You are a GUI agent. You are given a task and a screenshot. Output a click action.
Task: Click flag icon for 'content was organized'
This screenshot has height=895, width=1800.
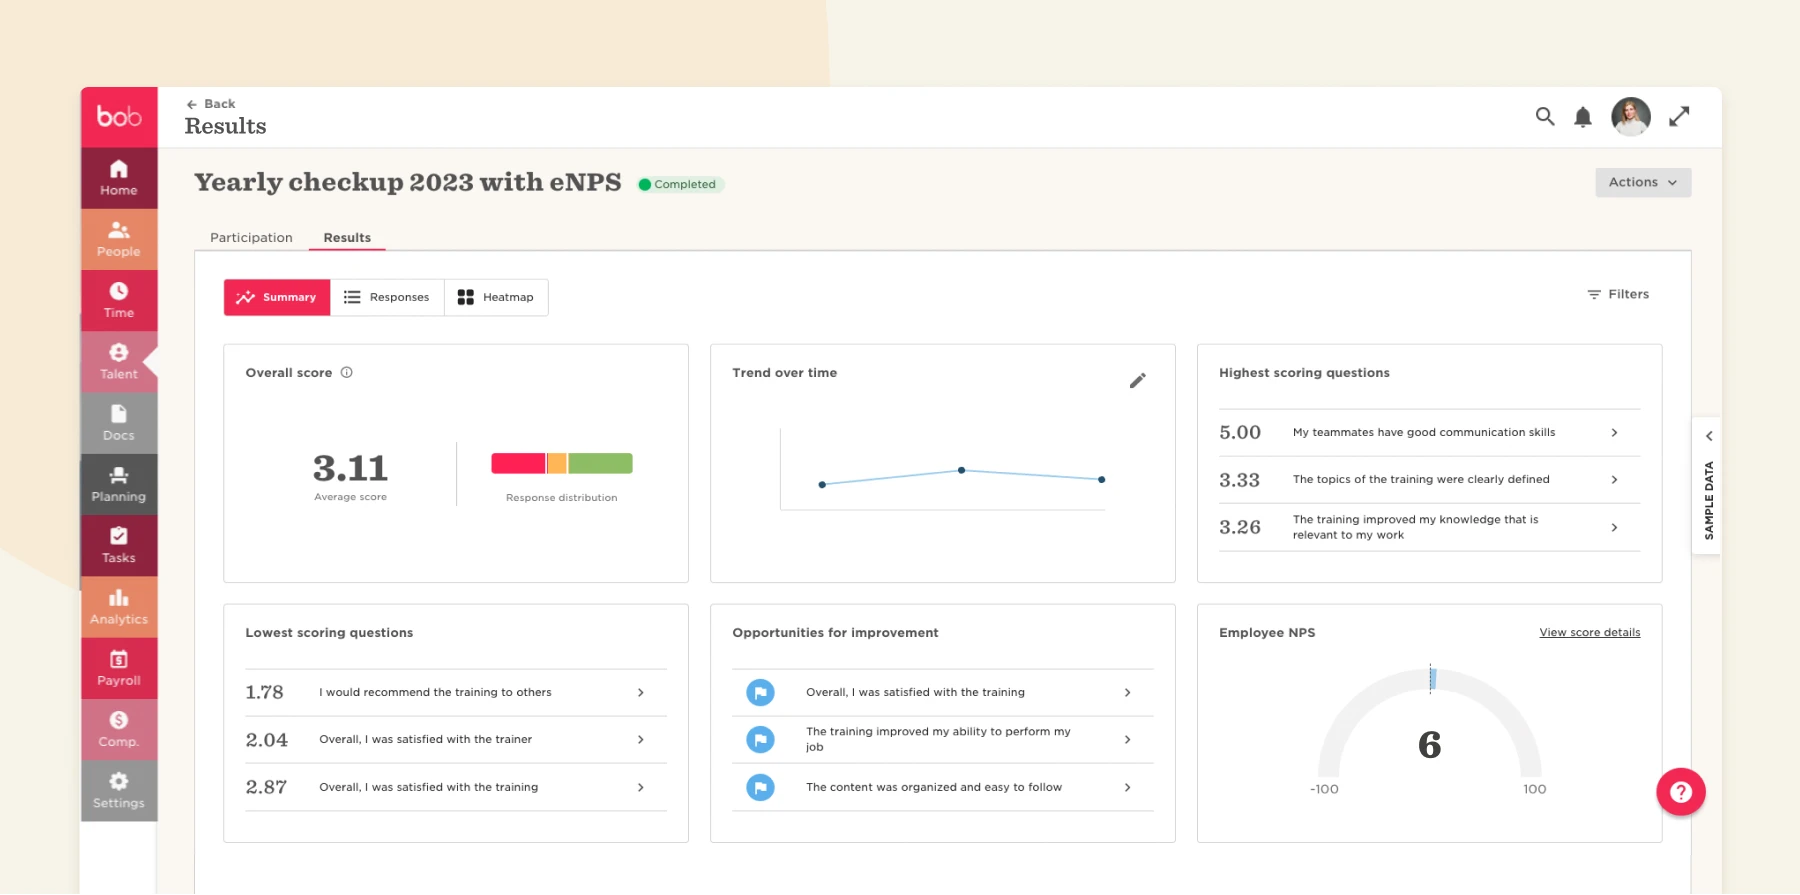click(x=761, y=788)
